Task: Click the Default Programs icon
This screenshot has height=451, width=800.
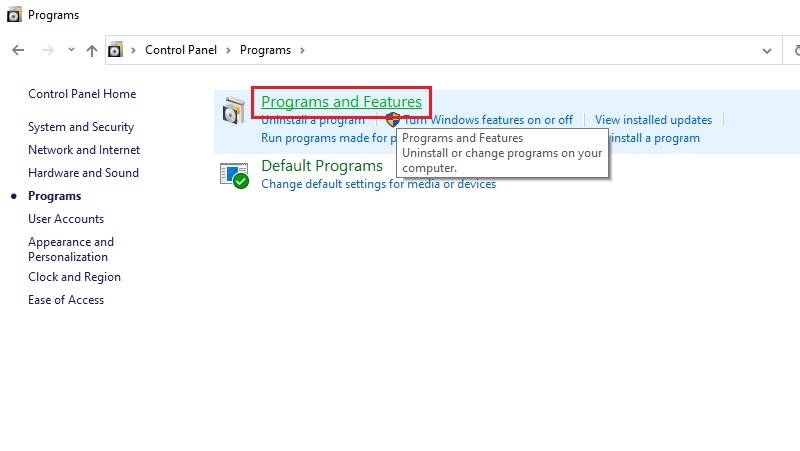Action: pos(234,176)
